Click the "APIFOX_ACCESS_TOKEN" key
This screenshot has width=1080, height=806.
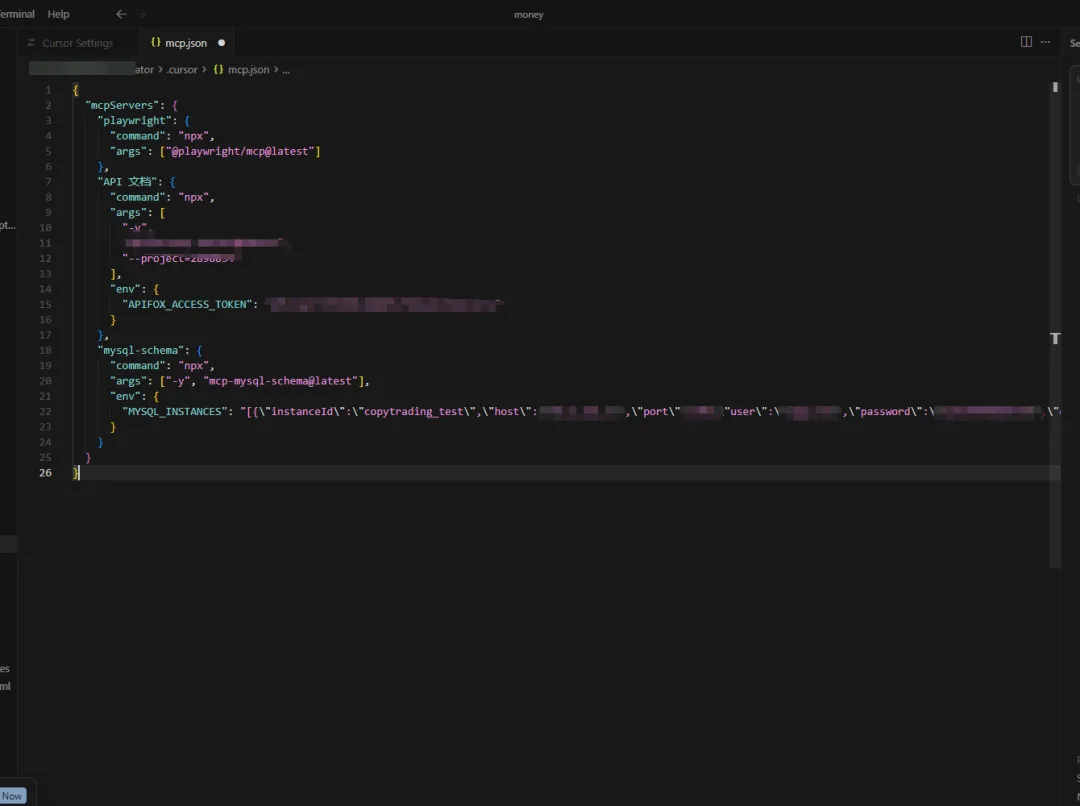click(x=187, y=304)
